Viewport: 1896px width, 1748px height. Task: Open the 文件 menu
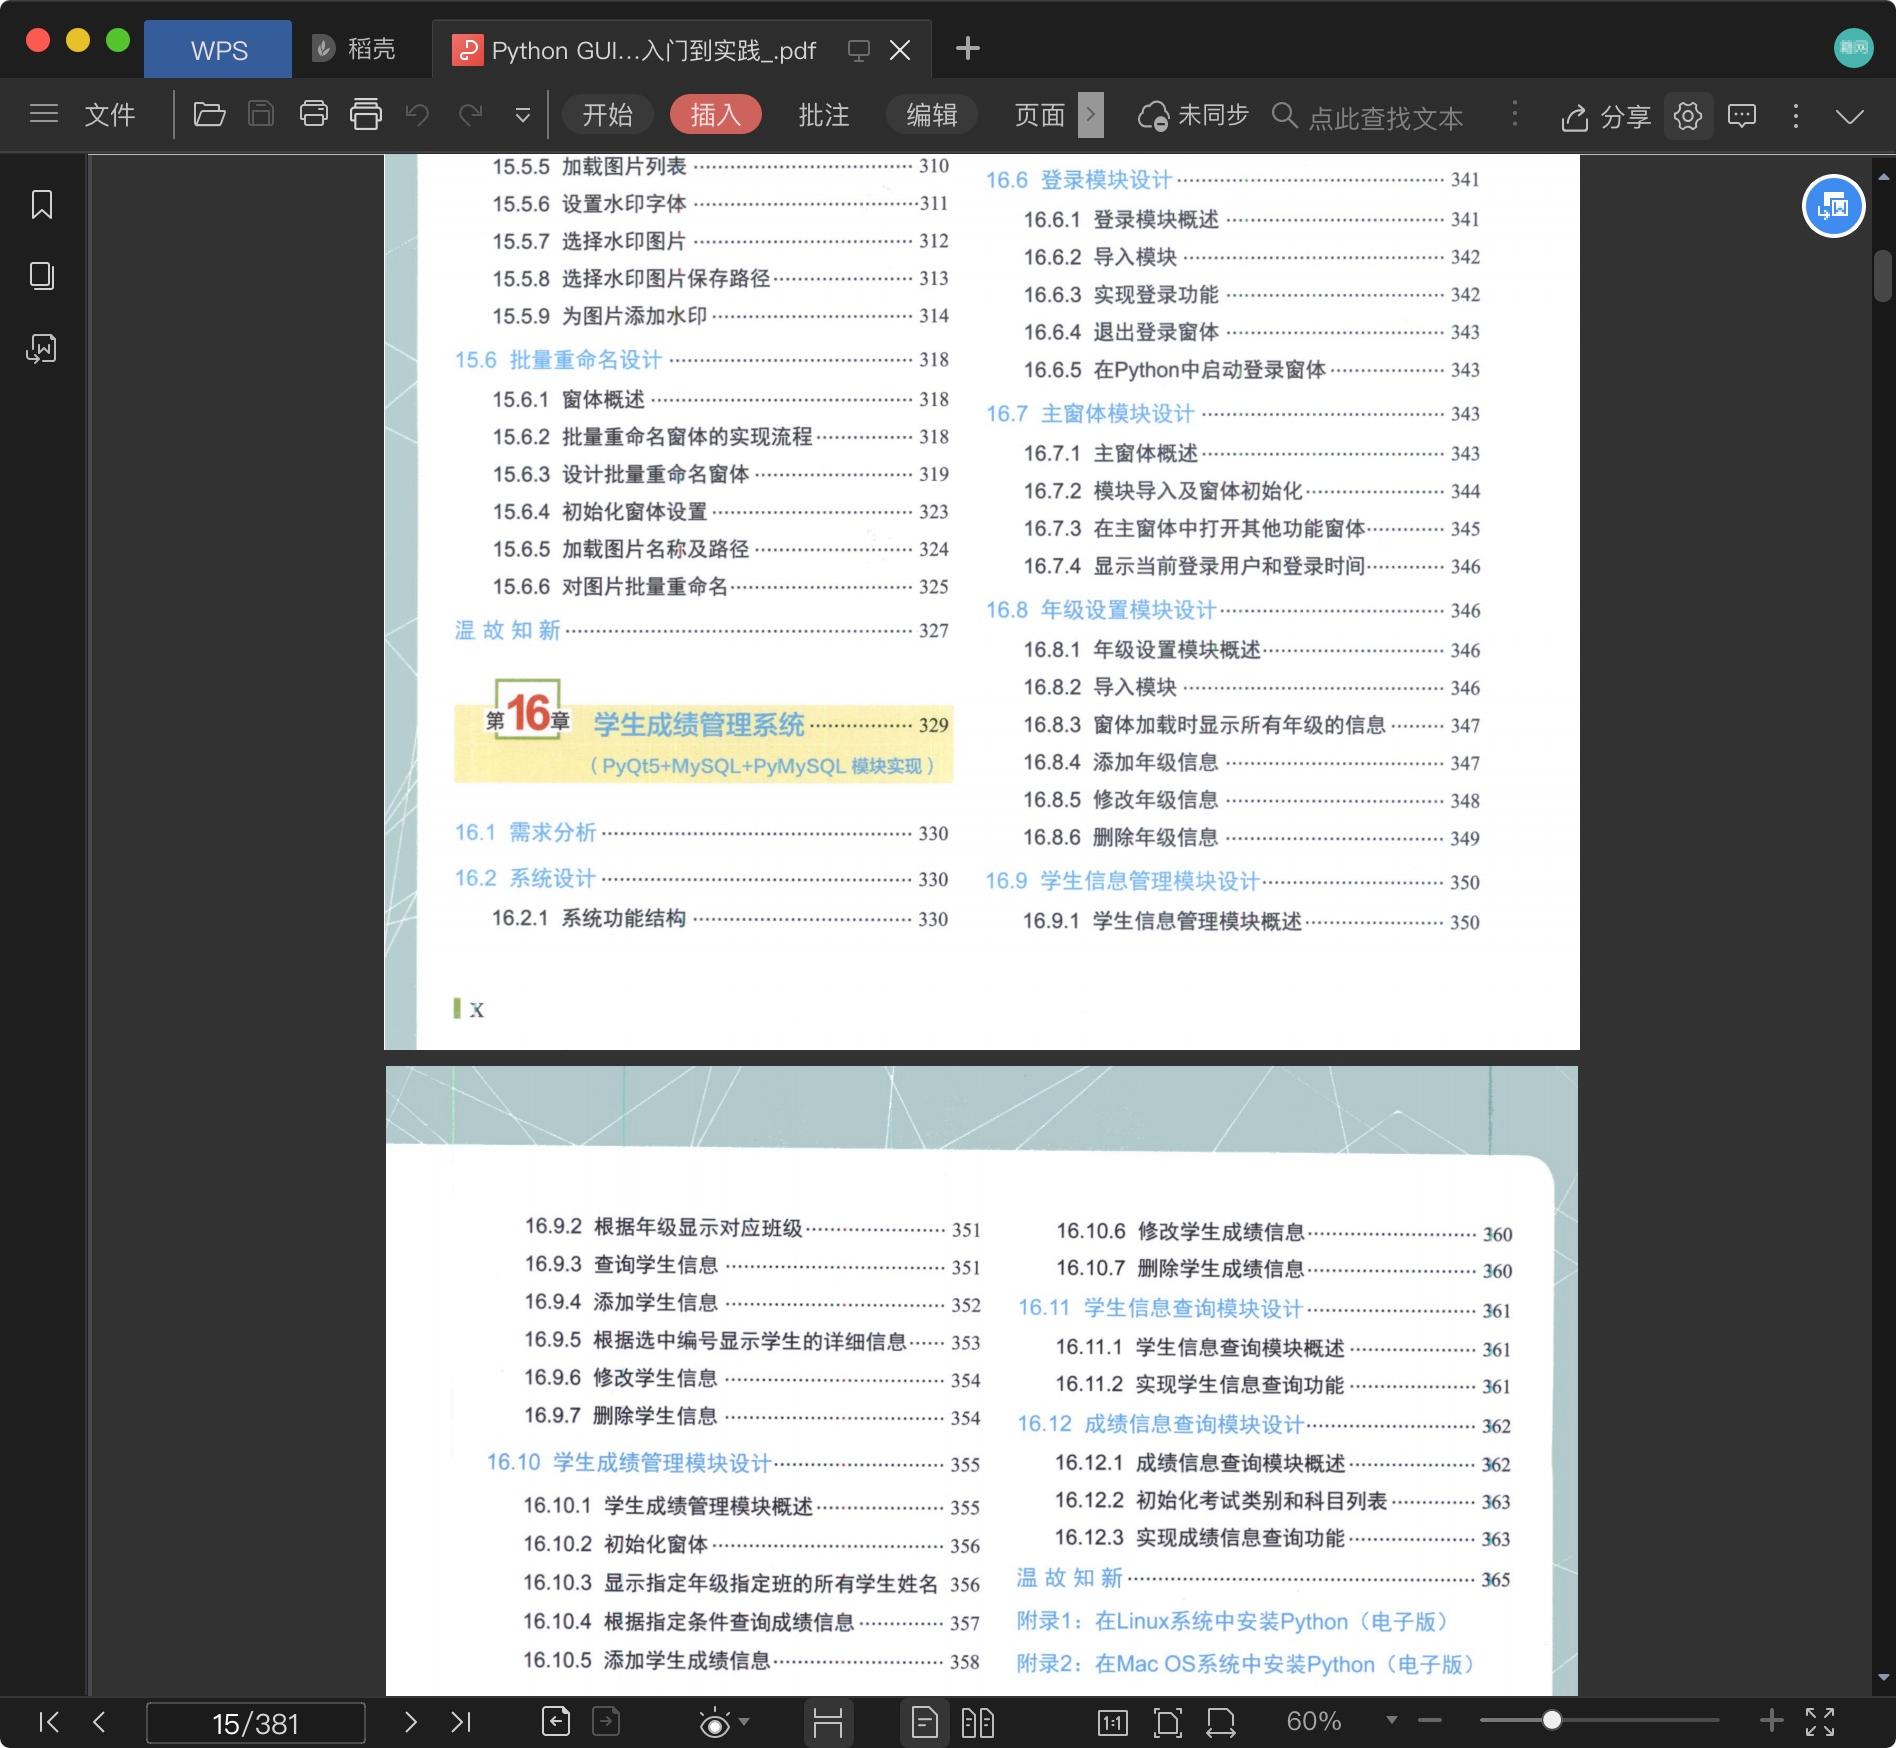[x=109, y=115]
